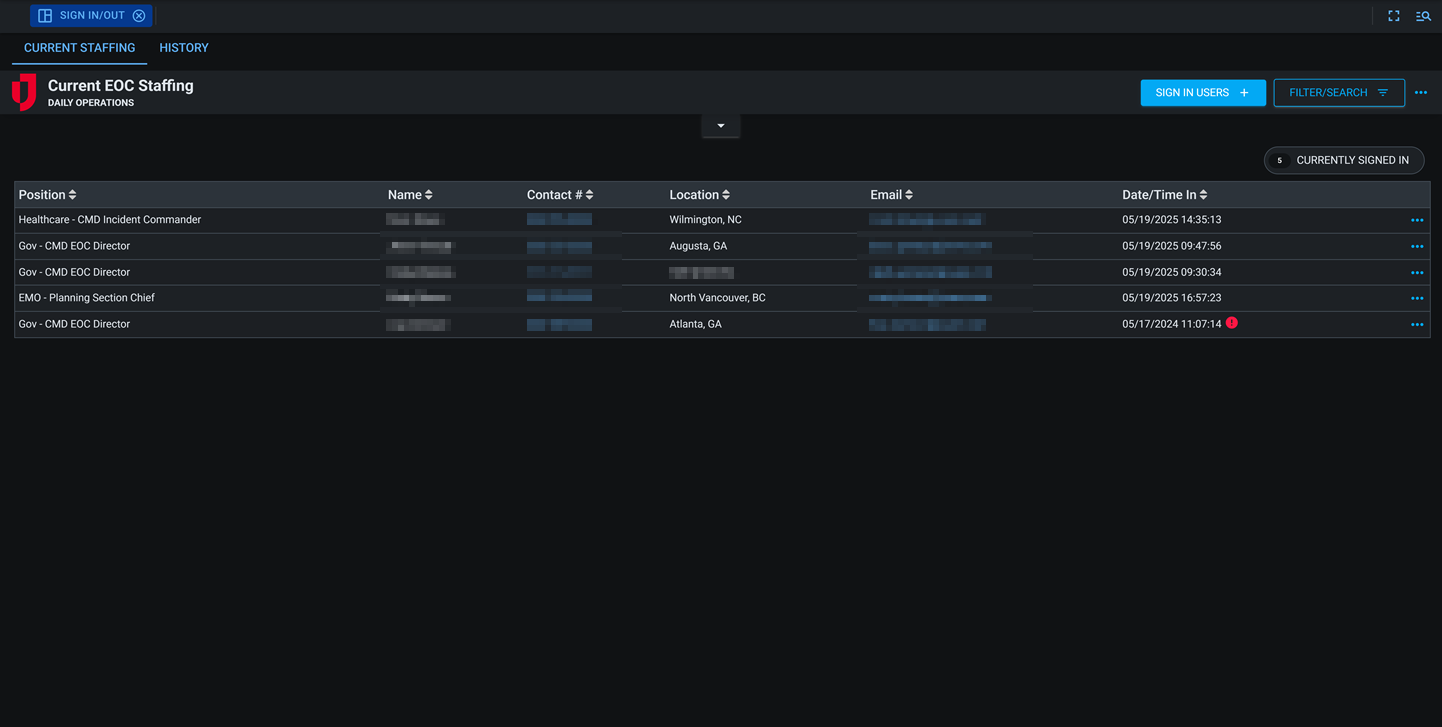
Task: Click the shield logo next to Current EOC Staffing
Action: (22, 91)
